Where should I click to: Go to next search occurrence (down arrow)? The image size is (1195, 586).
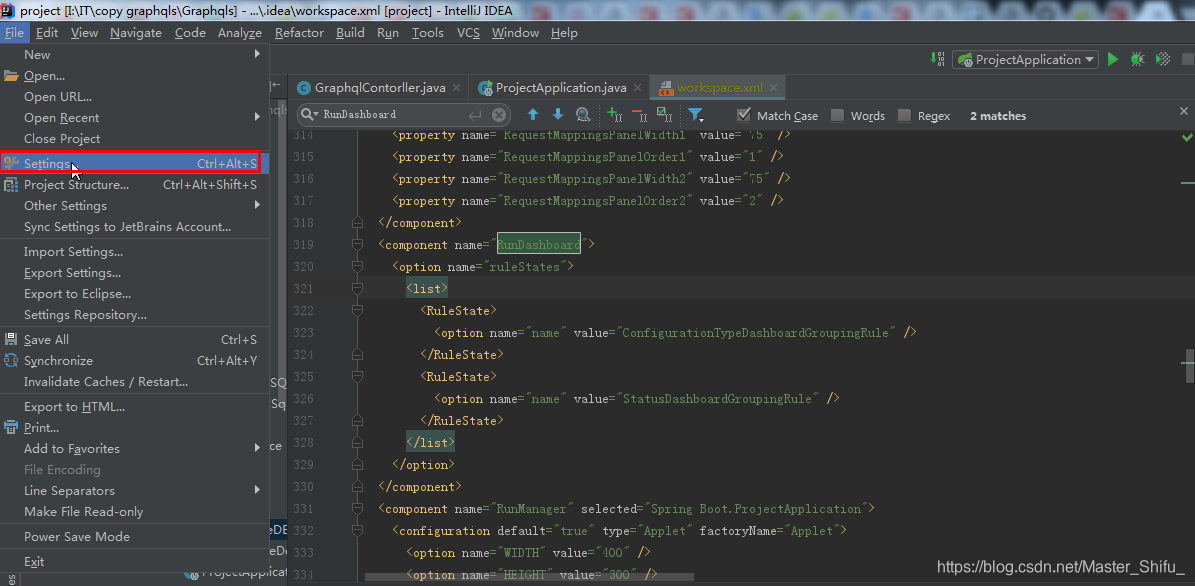pyautogui.click(x=558, y=115)
